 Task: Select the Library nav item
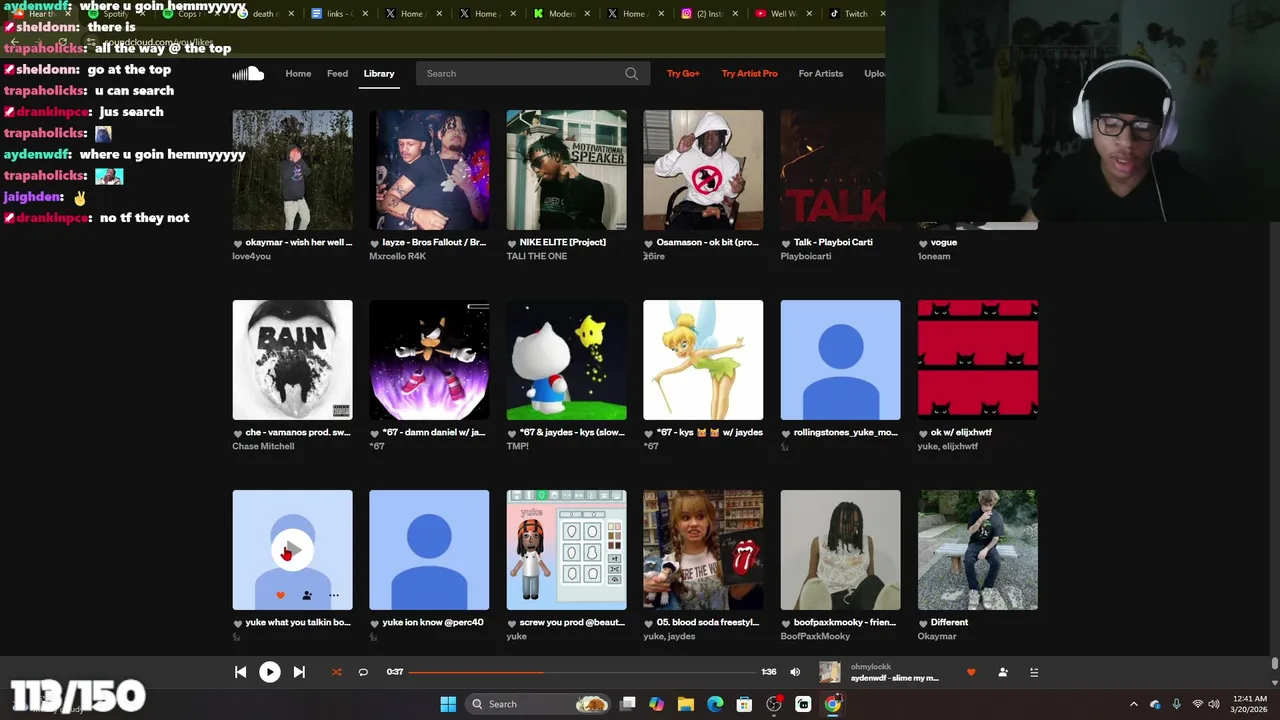pos(379,73)
